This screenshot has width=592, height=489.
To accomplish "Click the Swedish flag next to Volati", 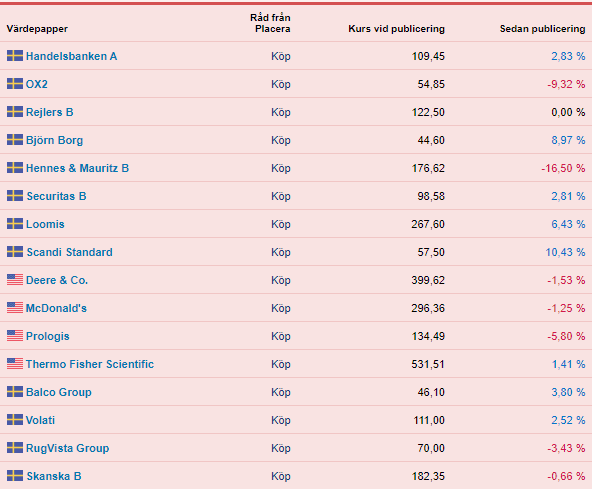I will (x=15, y=420).
